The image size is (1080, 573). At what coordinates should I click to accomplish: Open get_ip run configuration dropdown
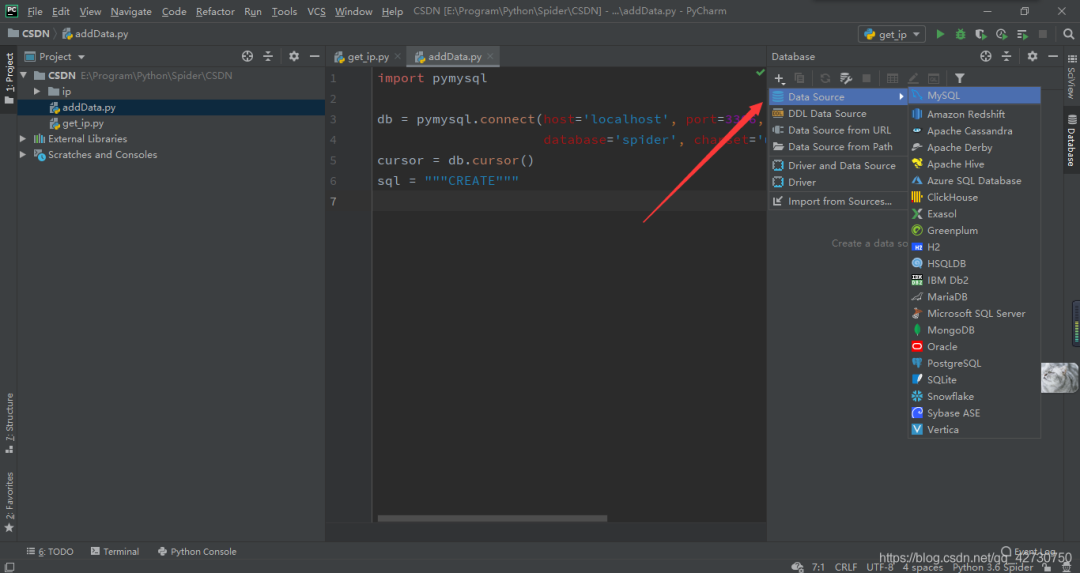891,34
